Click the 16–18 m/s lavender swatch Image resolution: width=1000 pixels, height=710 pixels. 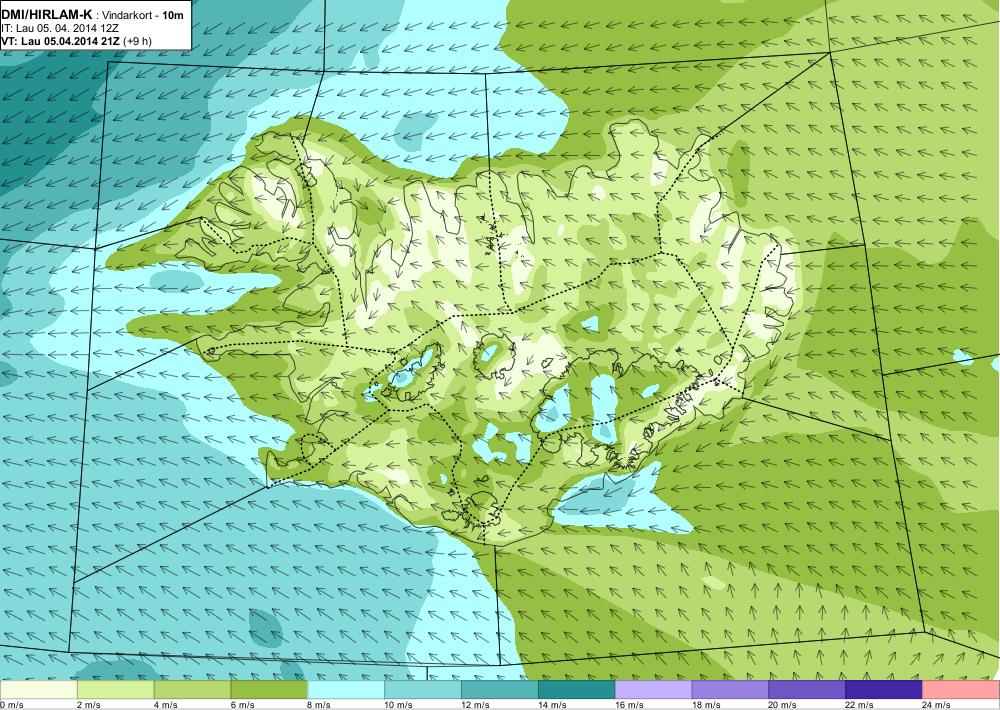(654, 690)
